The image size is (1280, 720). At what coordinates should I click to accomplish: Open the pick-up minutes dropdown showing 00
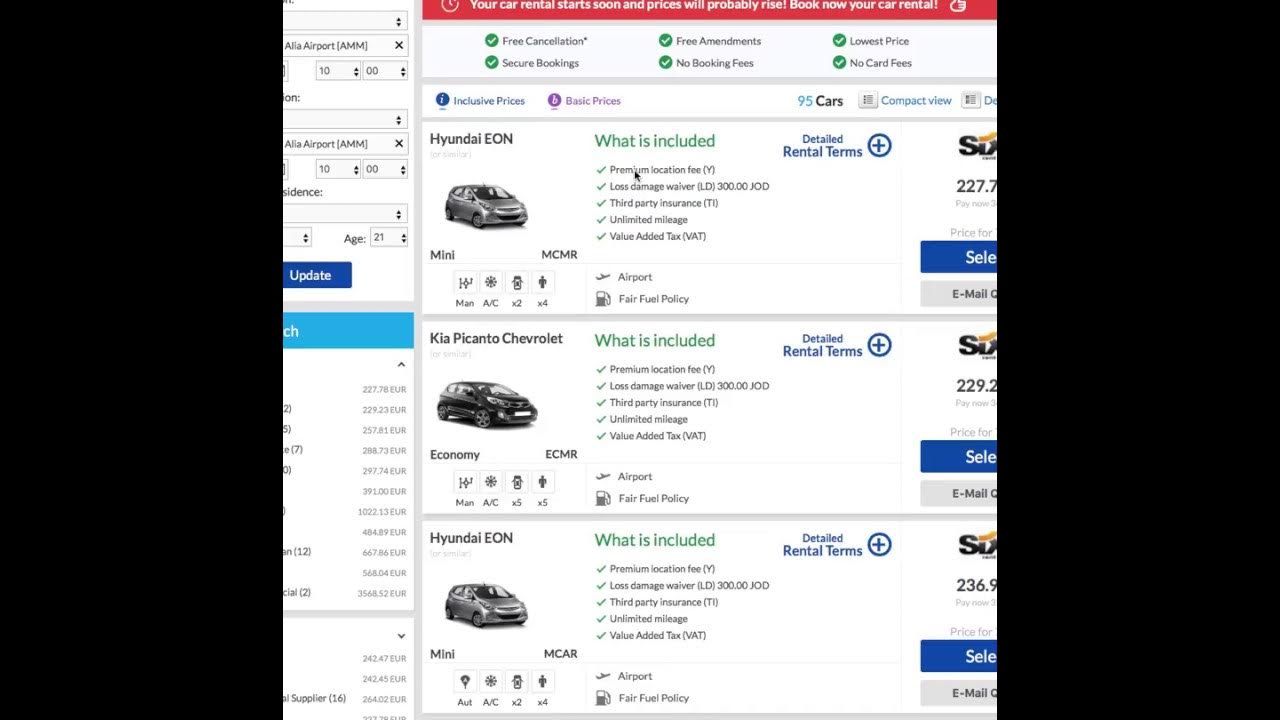(x=385, y=71)
